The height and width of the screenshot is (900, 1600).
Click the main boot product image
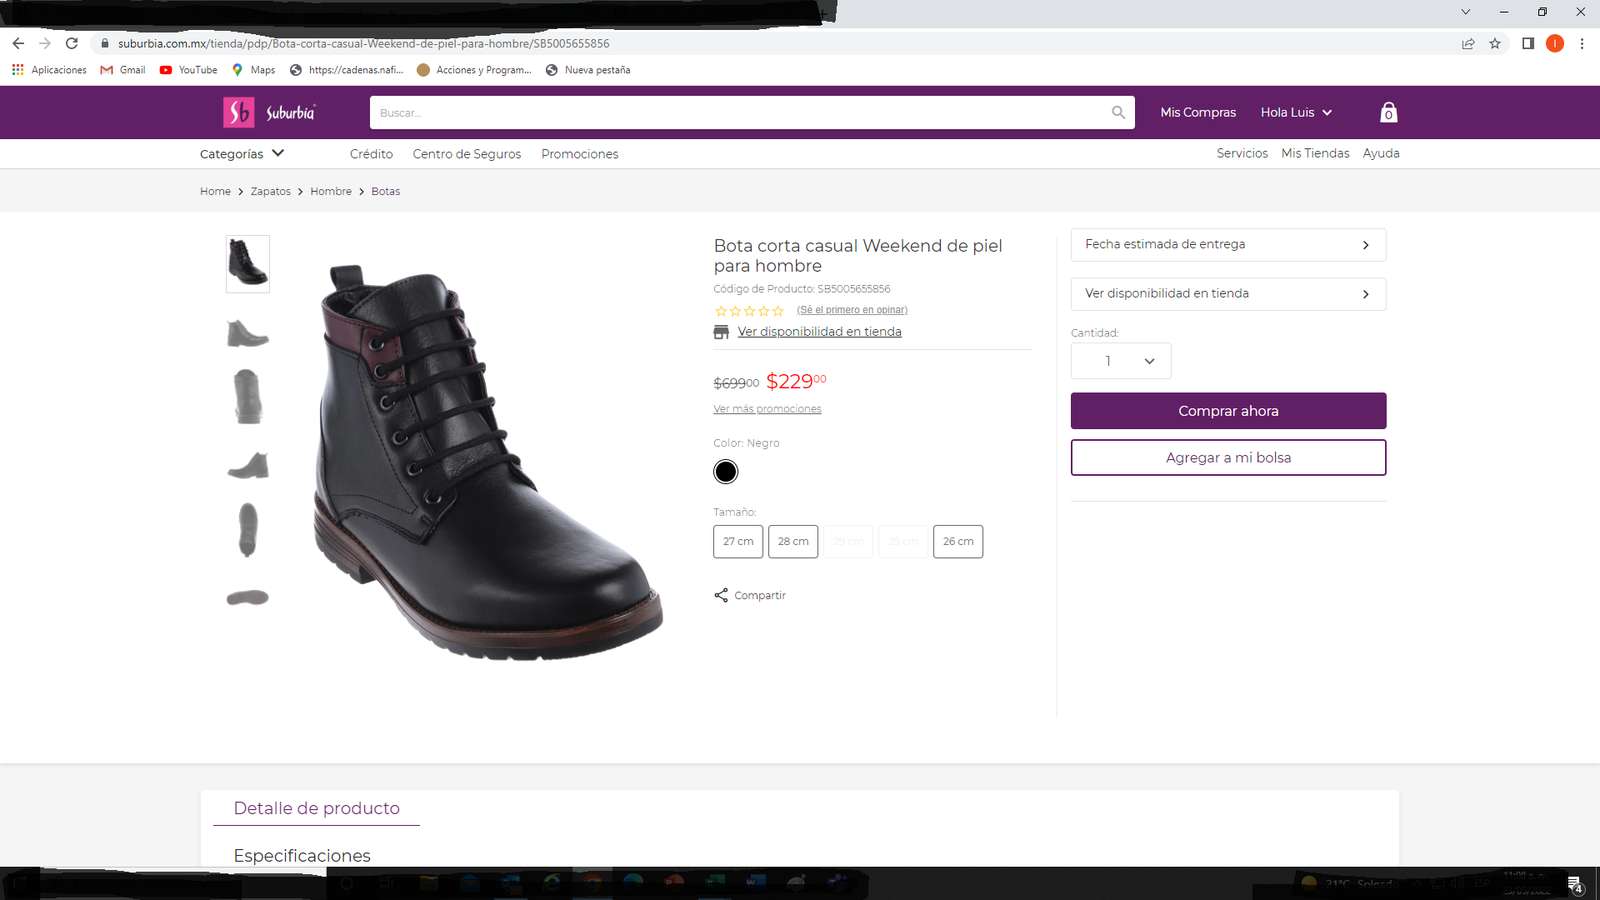488,462
